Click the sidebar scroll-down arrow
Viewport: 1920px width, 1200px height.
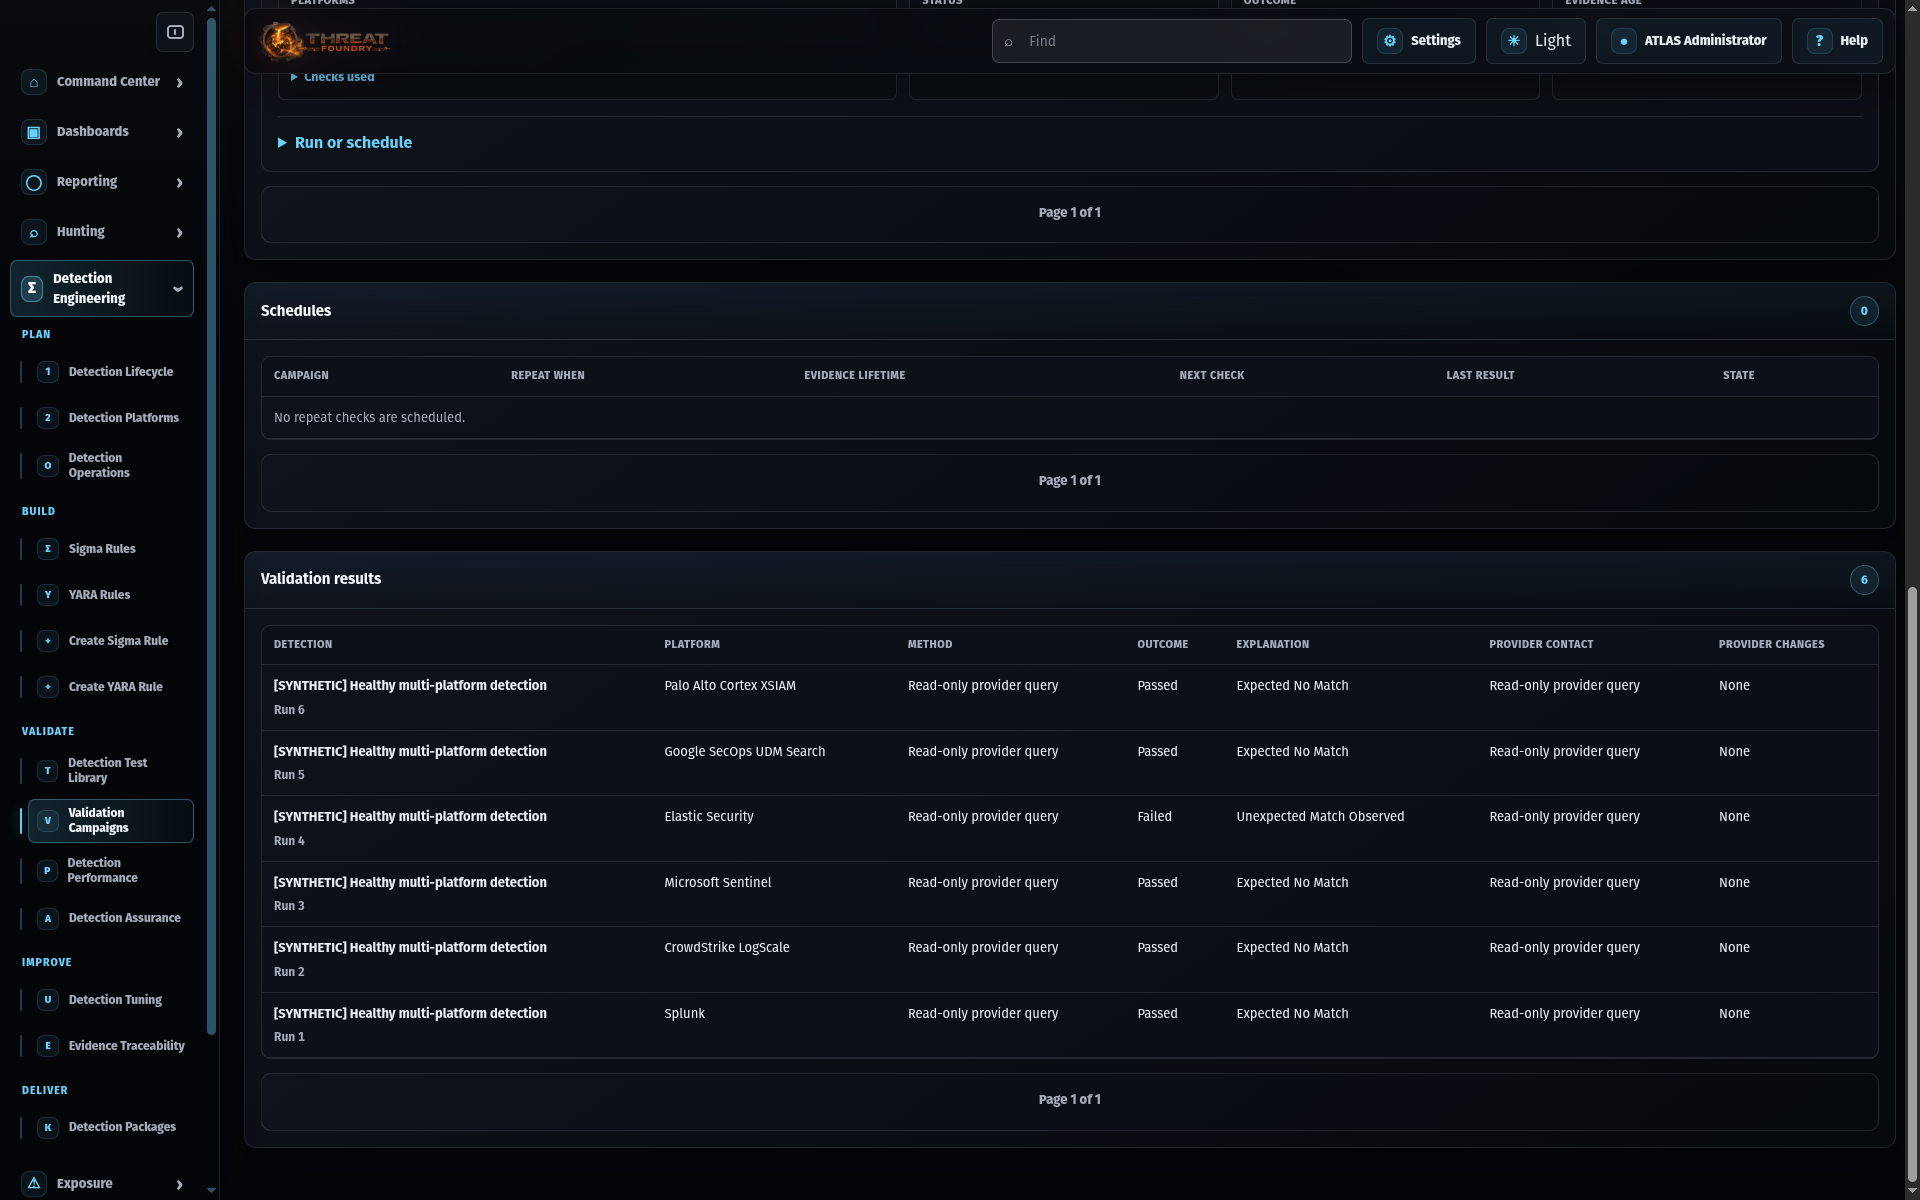[x=211, y=1191]
